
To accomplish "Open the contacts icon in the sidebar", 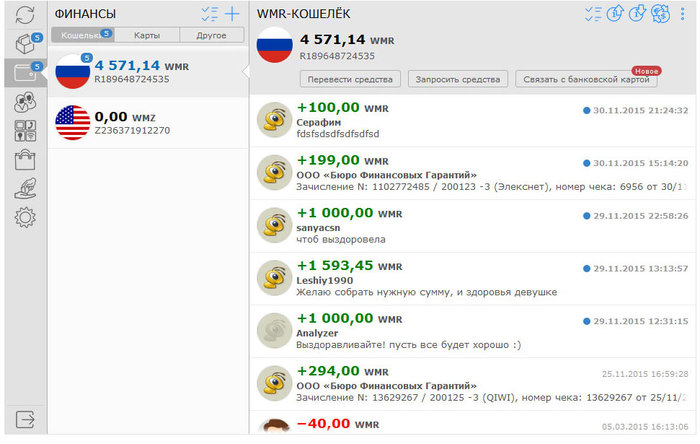I will click(25, 102).
